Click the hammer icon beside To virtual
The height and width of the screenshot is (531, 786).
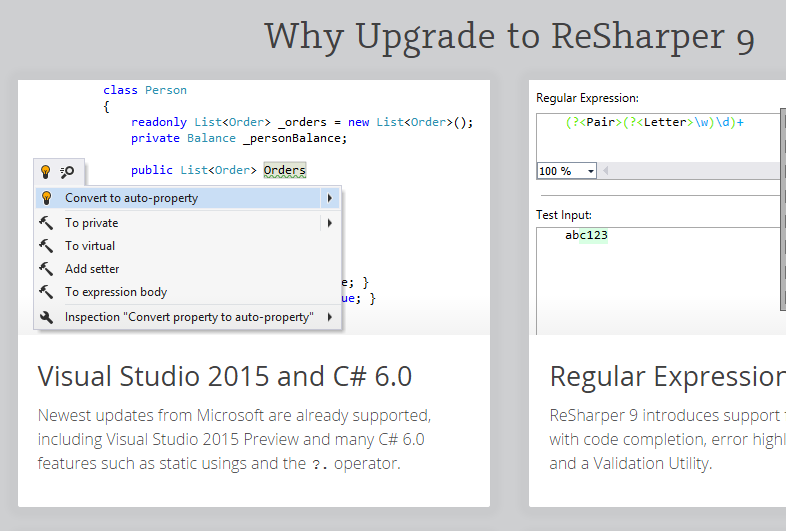tap(46, 246)
